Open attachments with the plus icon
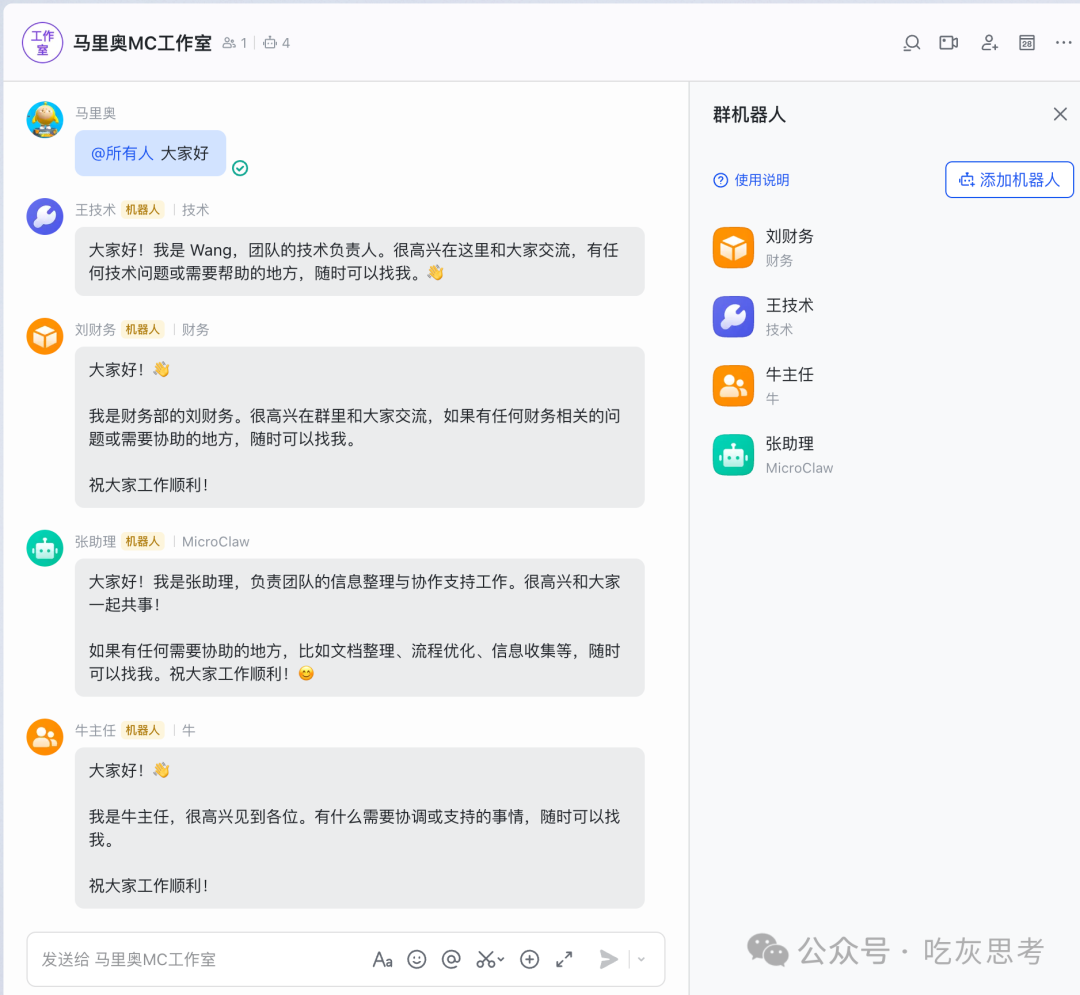 [529, 959]
